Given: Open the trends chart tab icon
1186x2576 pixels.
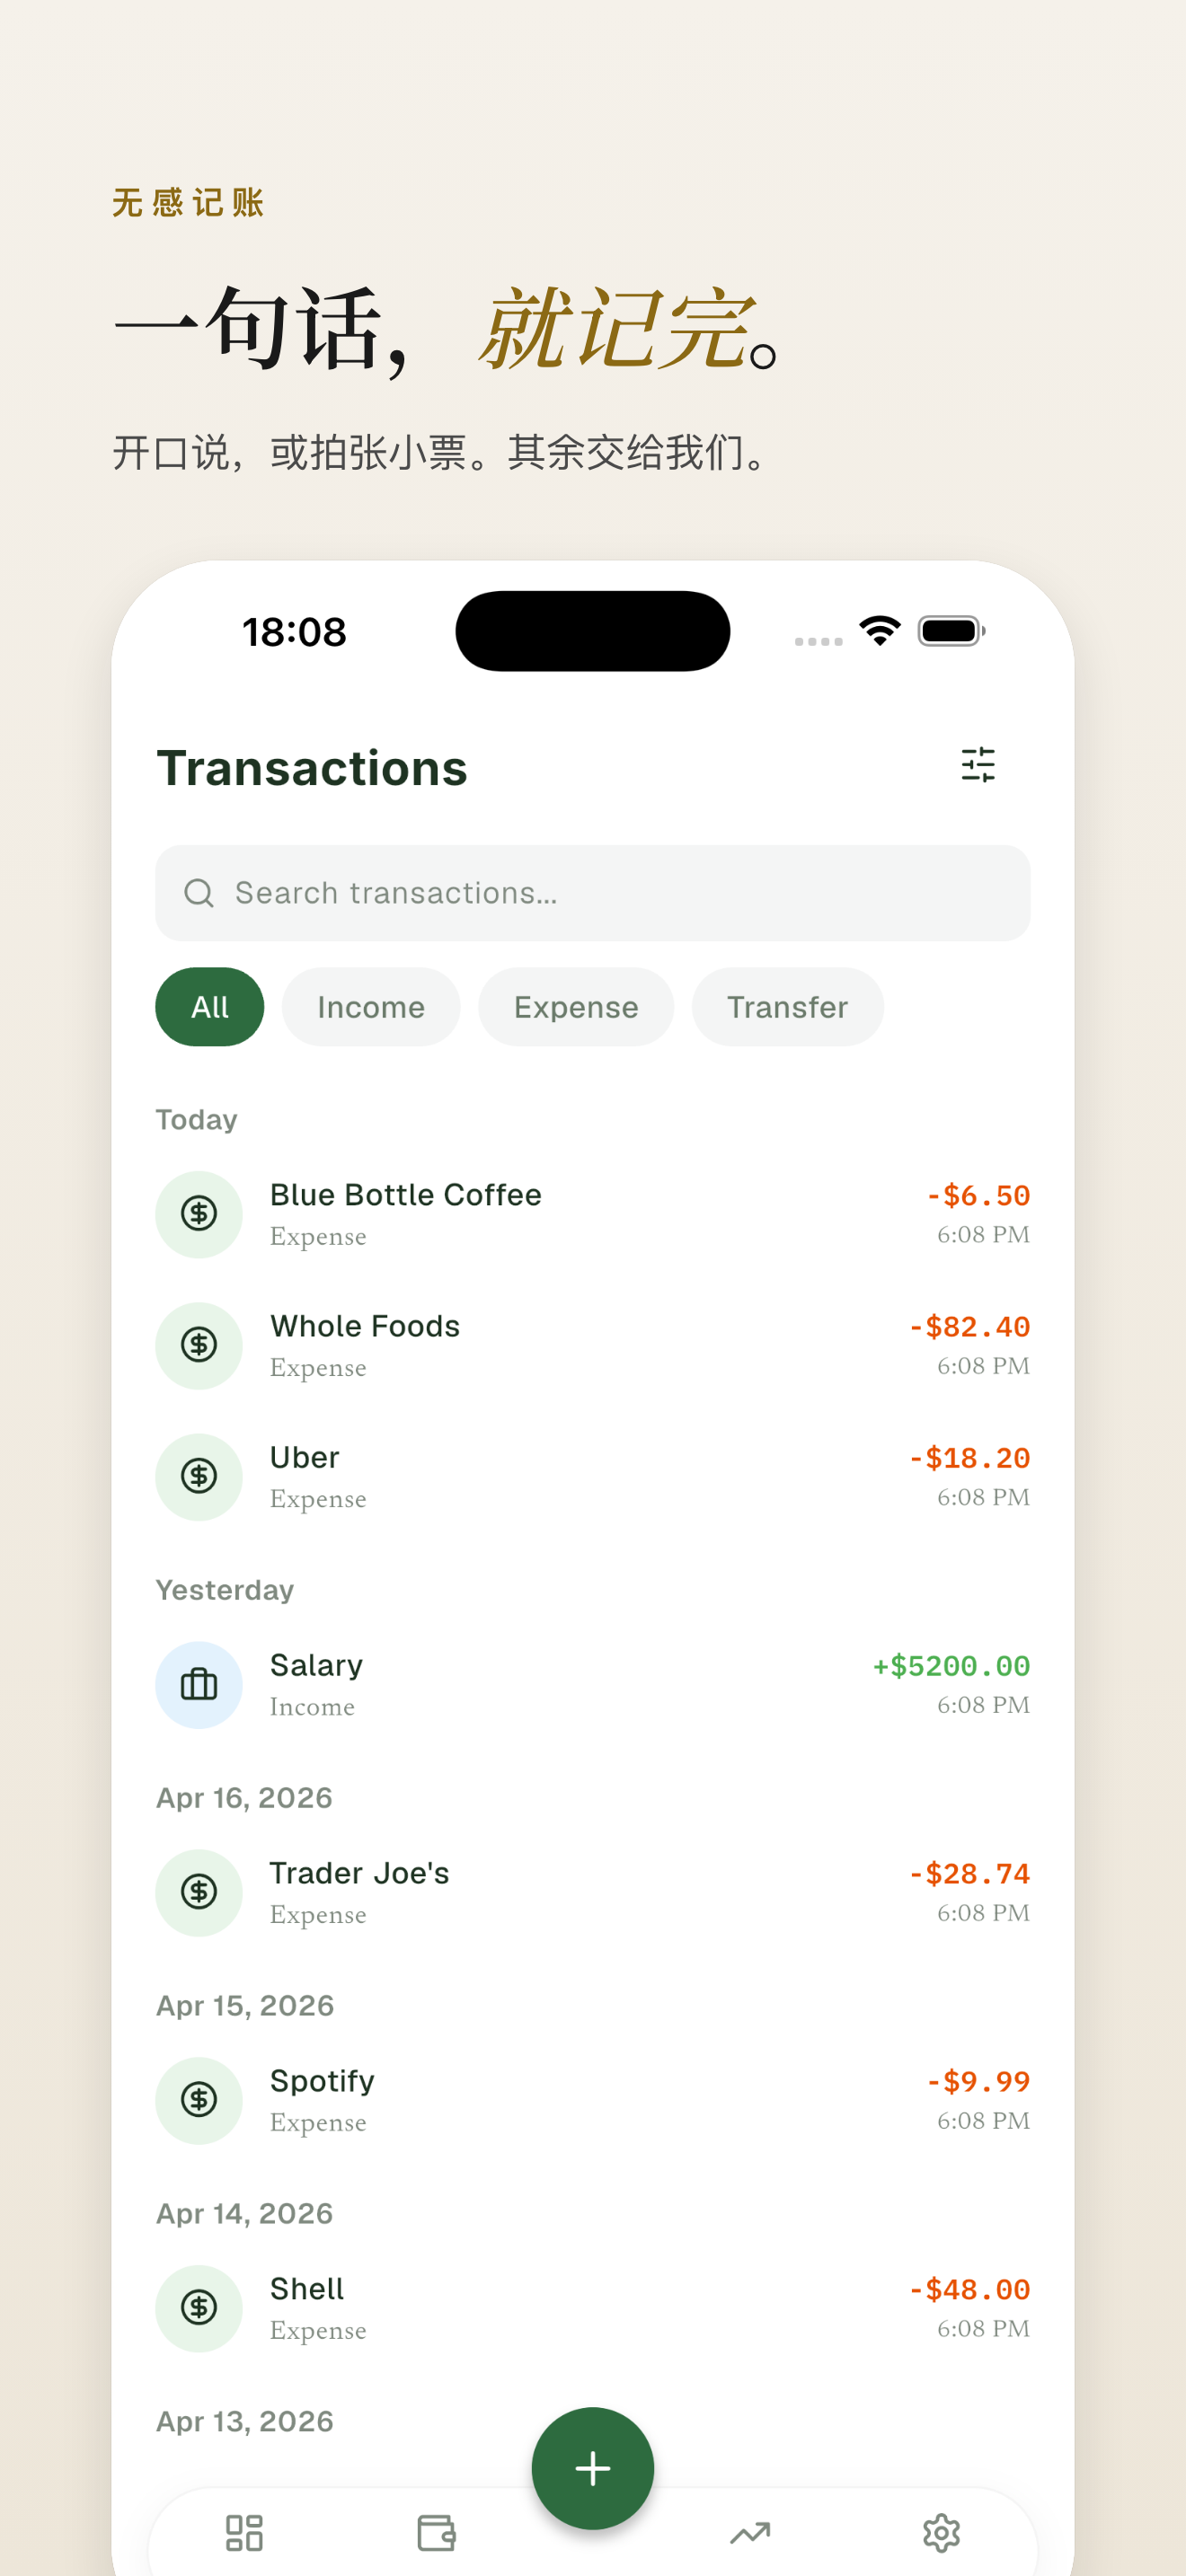Looking at the screenshot, I should (x=749, y=2533).
